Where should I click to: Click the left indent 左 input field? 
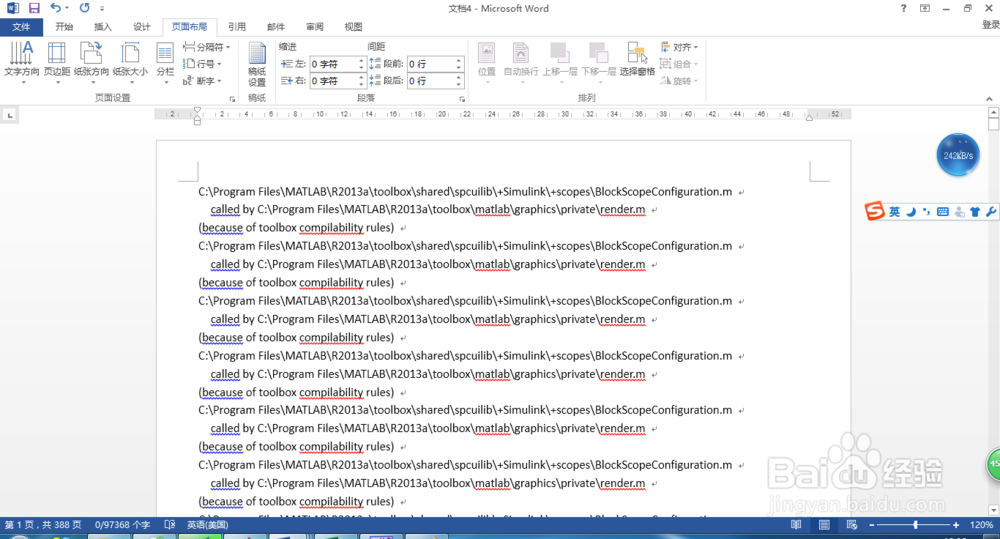coord(333,64)
